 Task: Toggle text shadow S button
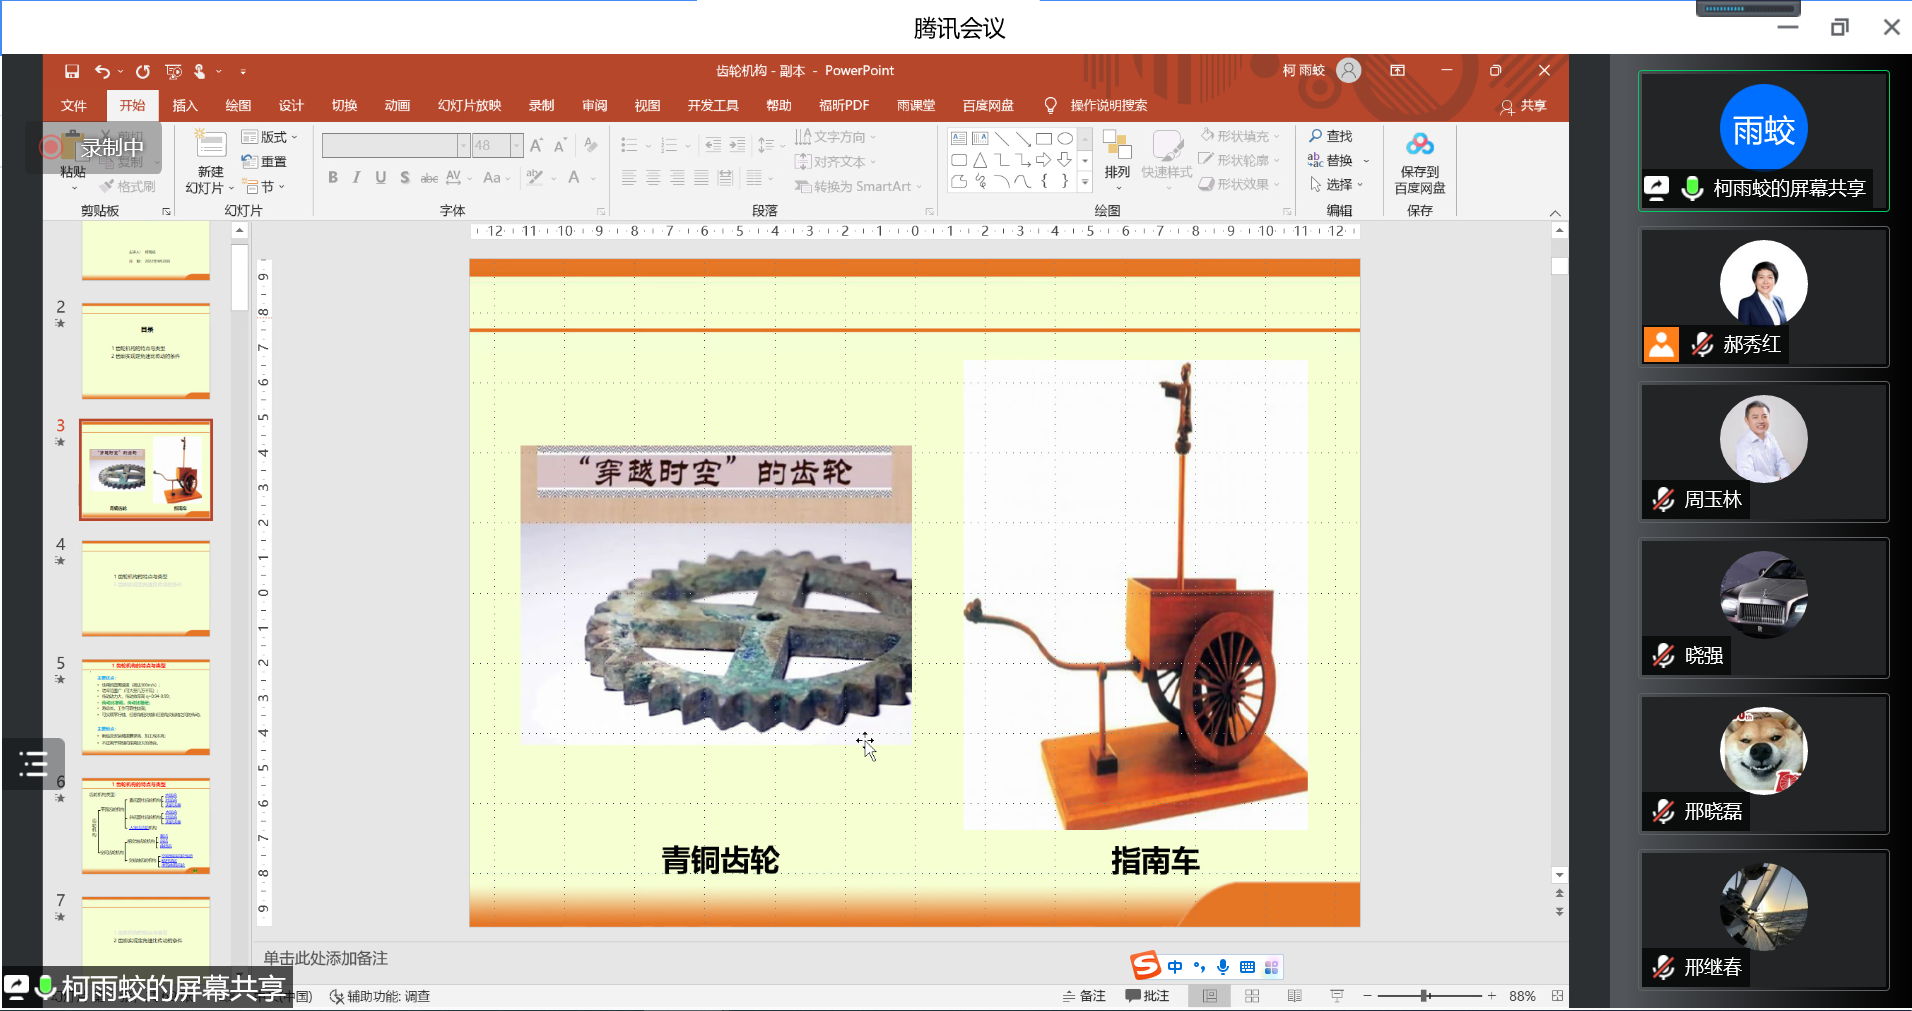pyautogui.click(x=405, y=177)
